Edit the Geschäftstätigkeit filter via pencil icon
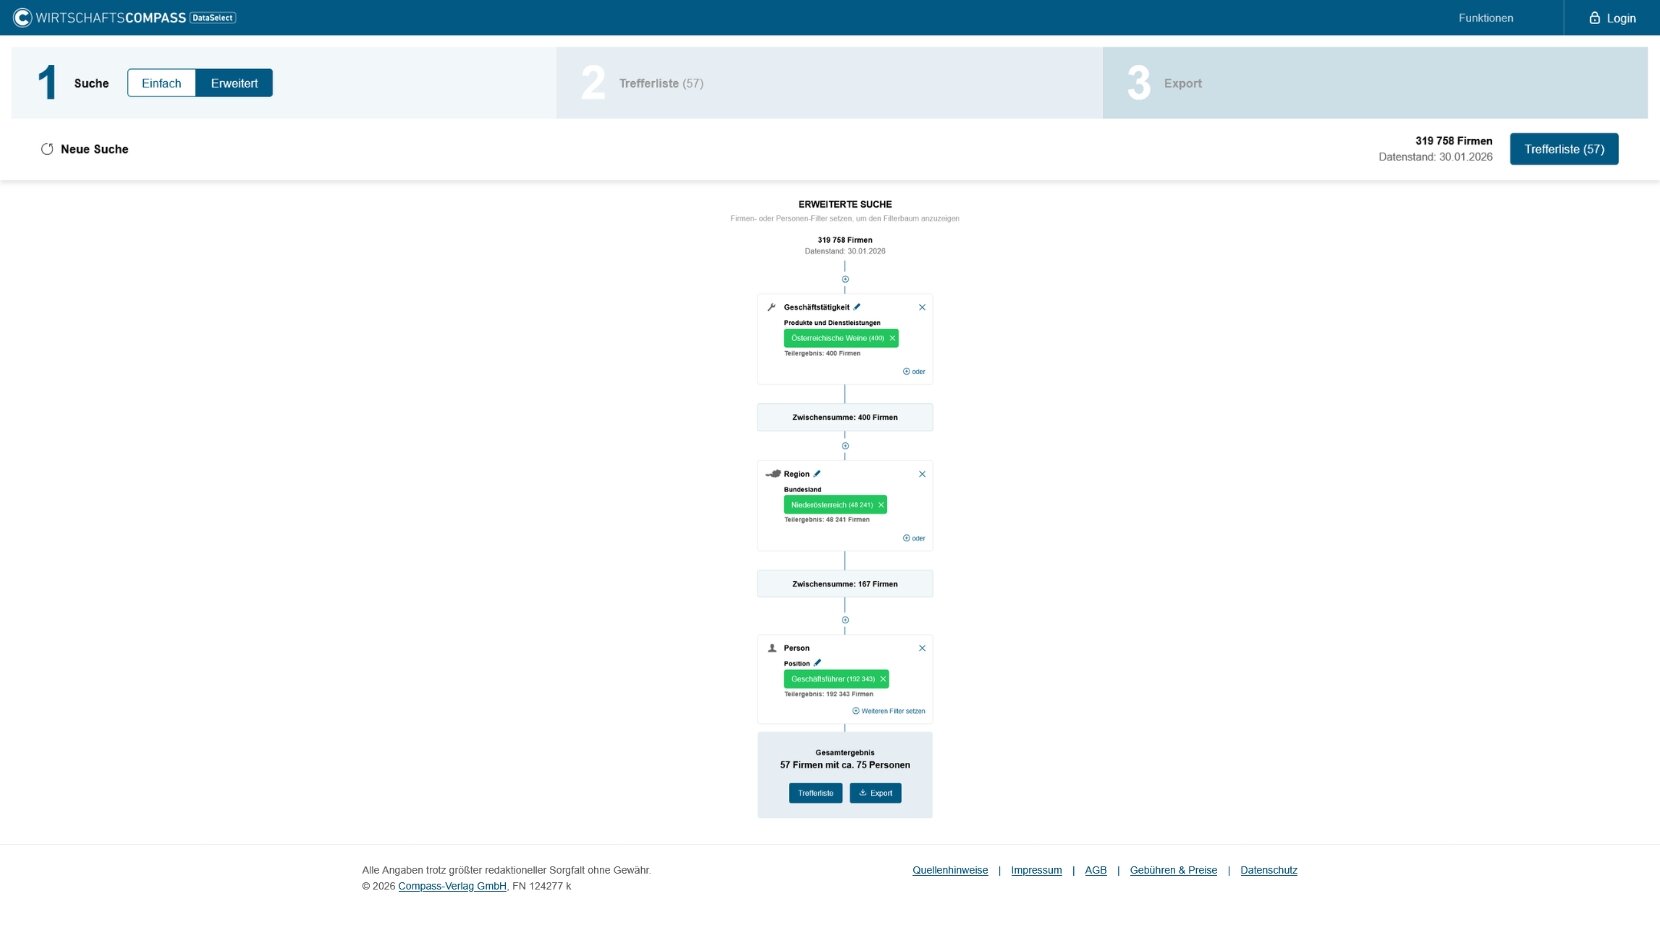The height and width of the screenshot is (934, 1660). (x=857, y=307)
